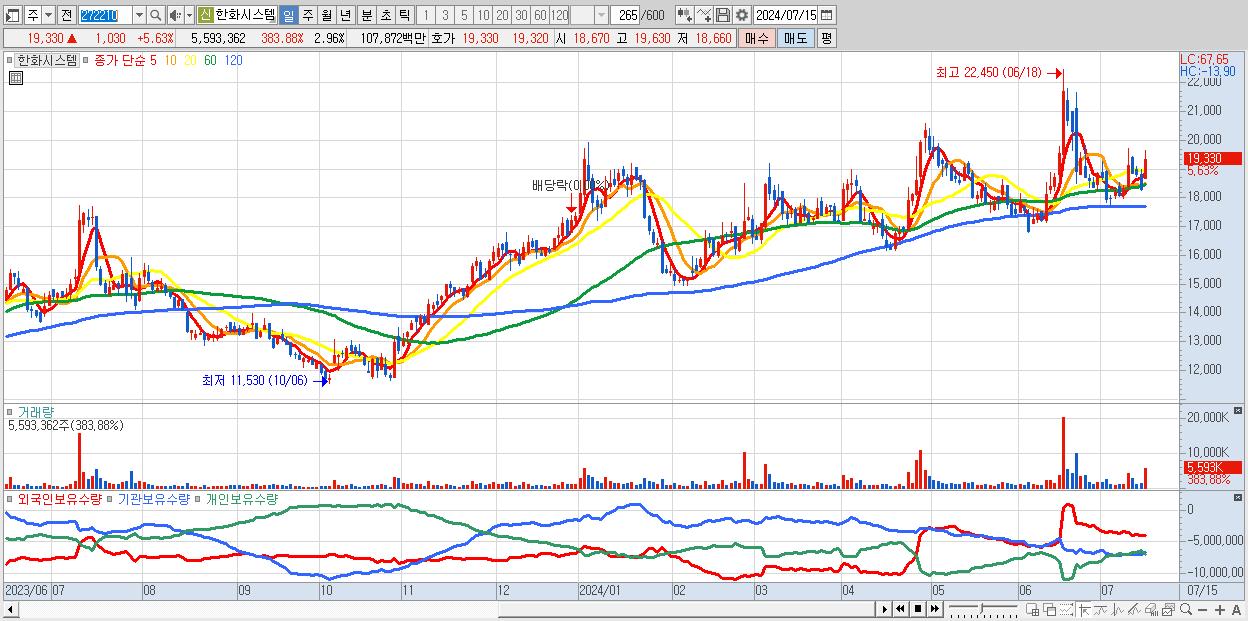The image size is (1248, 621).
Task: Click the add candle indicator icon
Action: tap(684, 15)
